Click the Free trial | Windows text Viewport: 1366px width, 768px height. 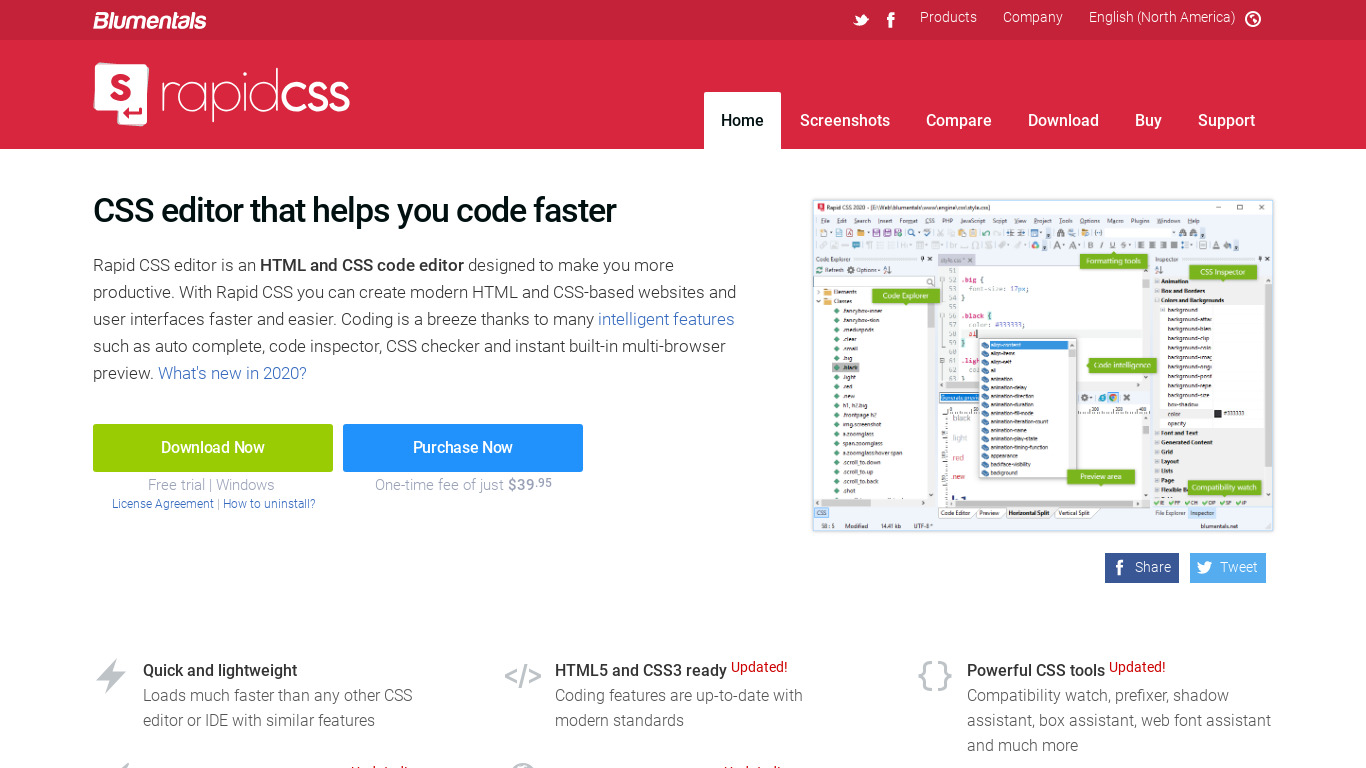click(211, 485)
